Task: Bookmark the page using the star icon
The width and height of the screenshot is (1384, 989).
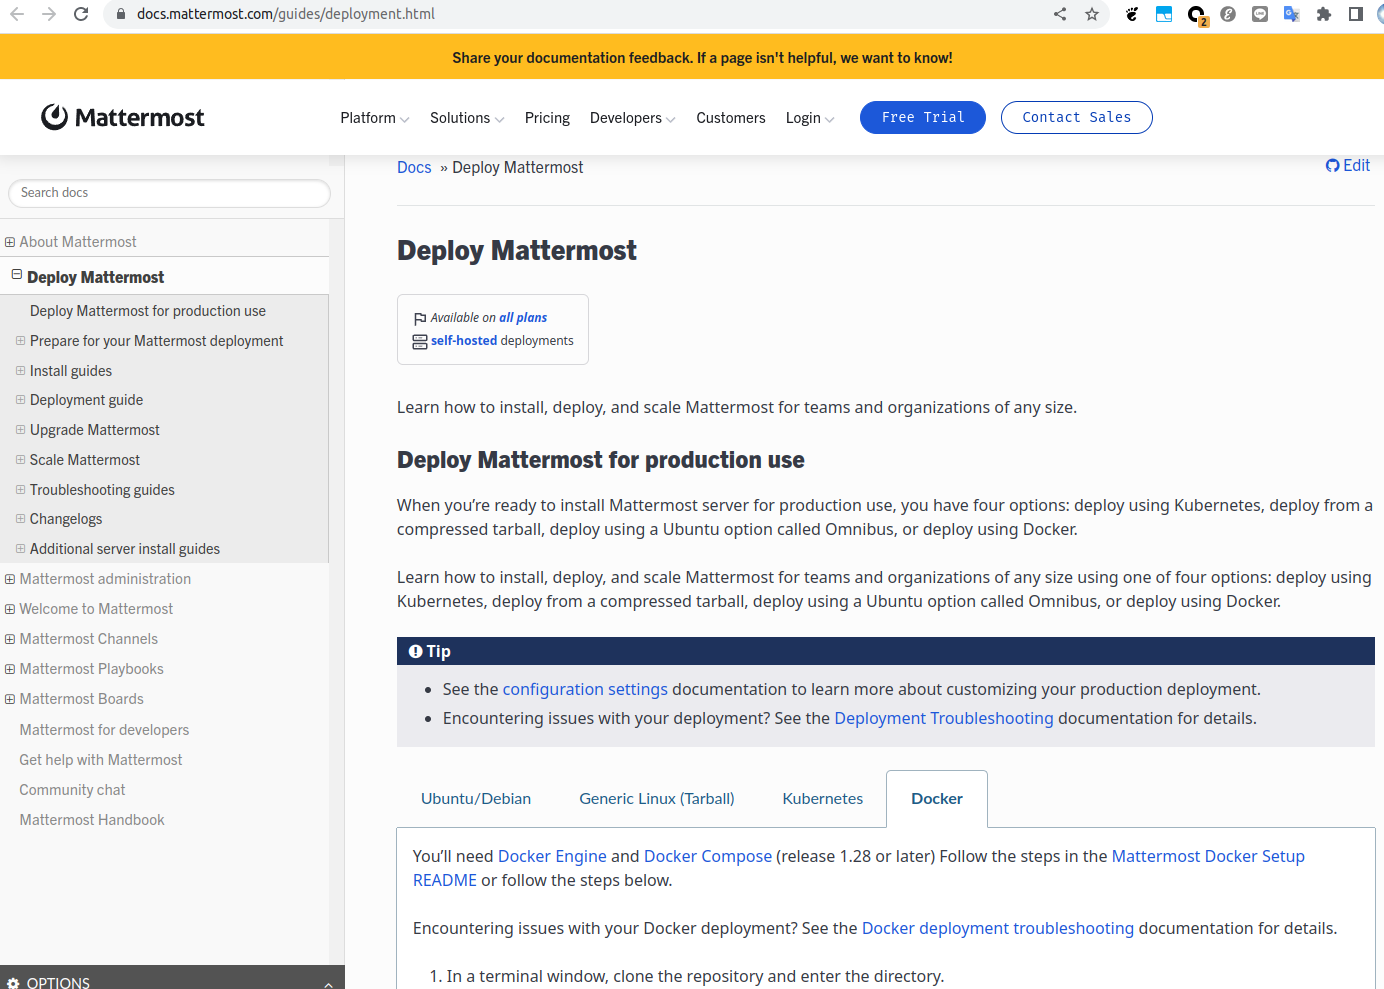Action: tap(1092, 14)
